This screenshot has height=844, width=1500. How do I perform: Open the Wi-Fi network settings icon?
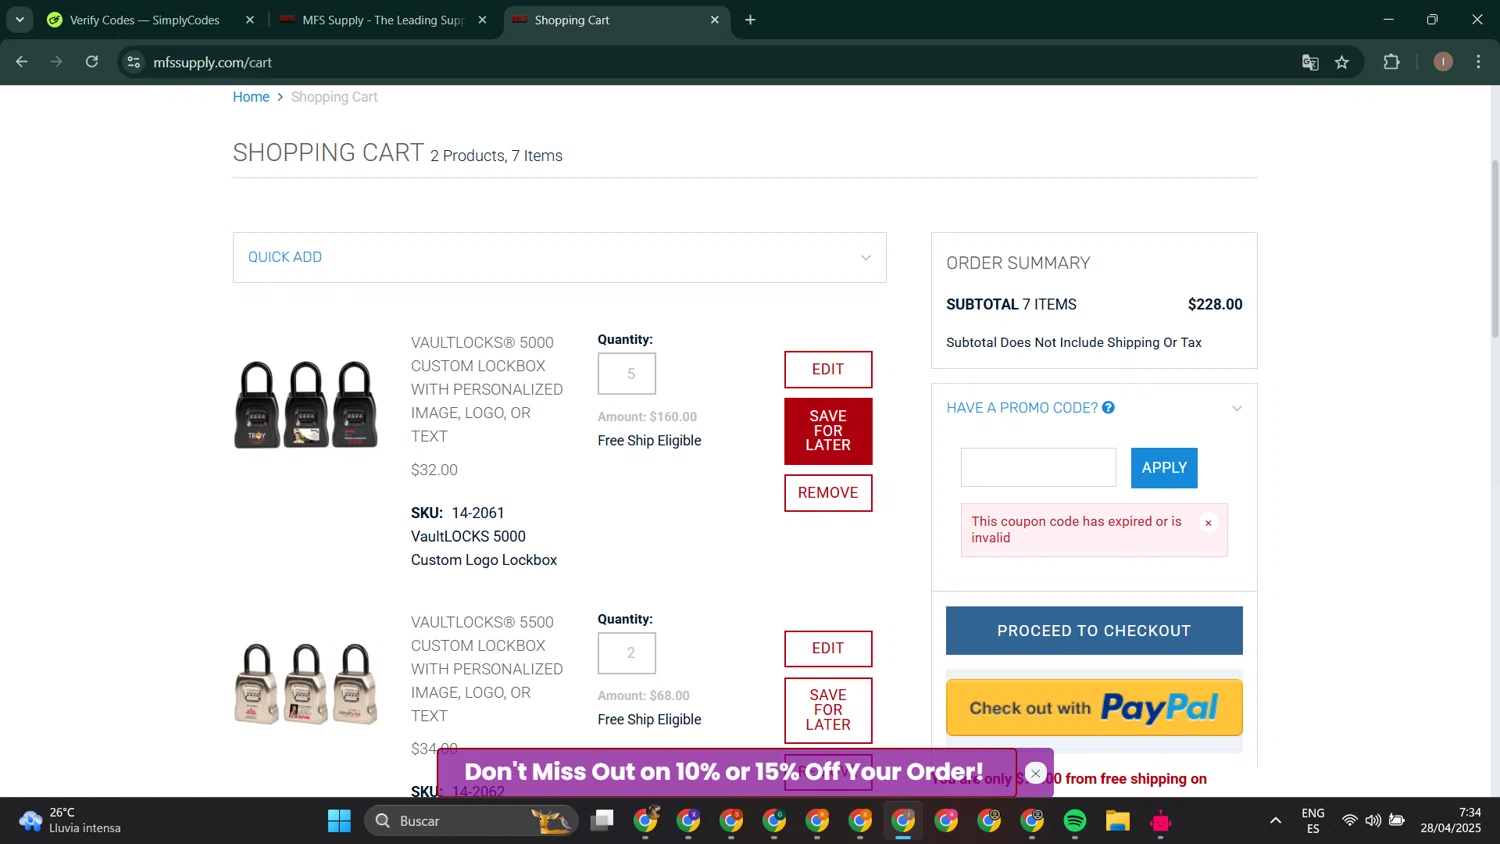(x=1350, y=821)
